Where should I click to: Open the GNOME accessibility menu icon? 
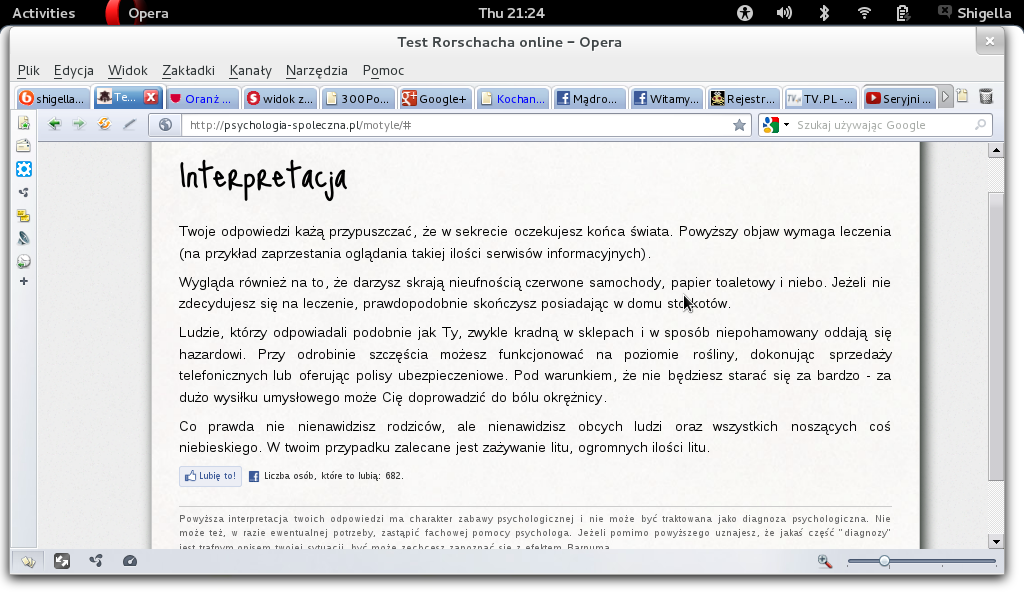745,13
